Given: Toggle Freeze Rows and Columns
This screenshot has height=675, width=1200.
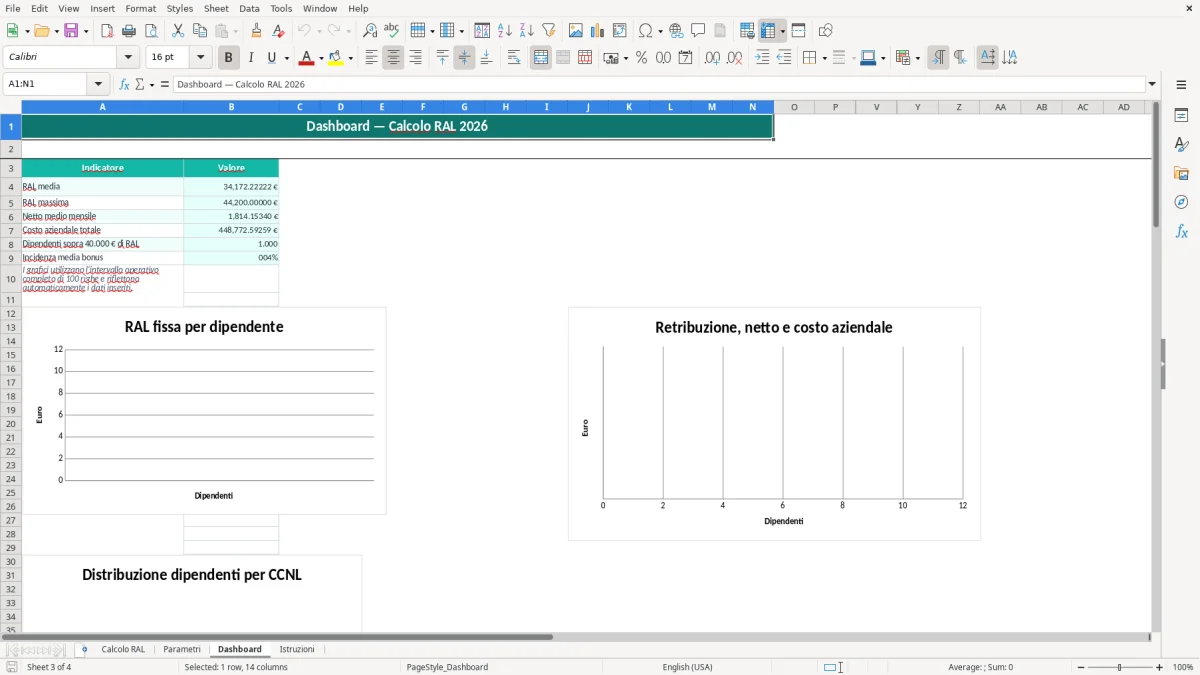Looking at the screenshot, I should (769, 31).
